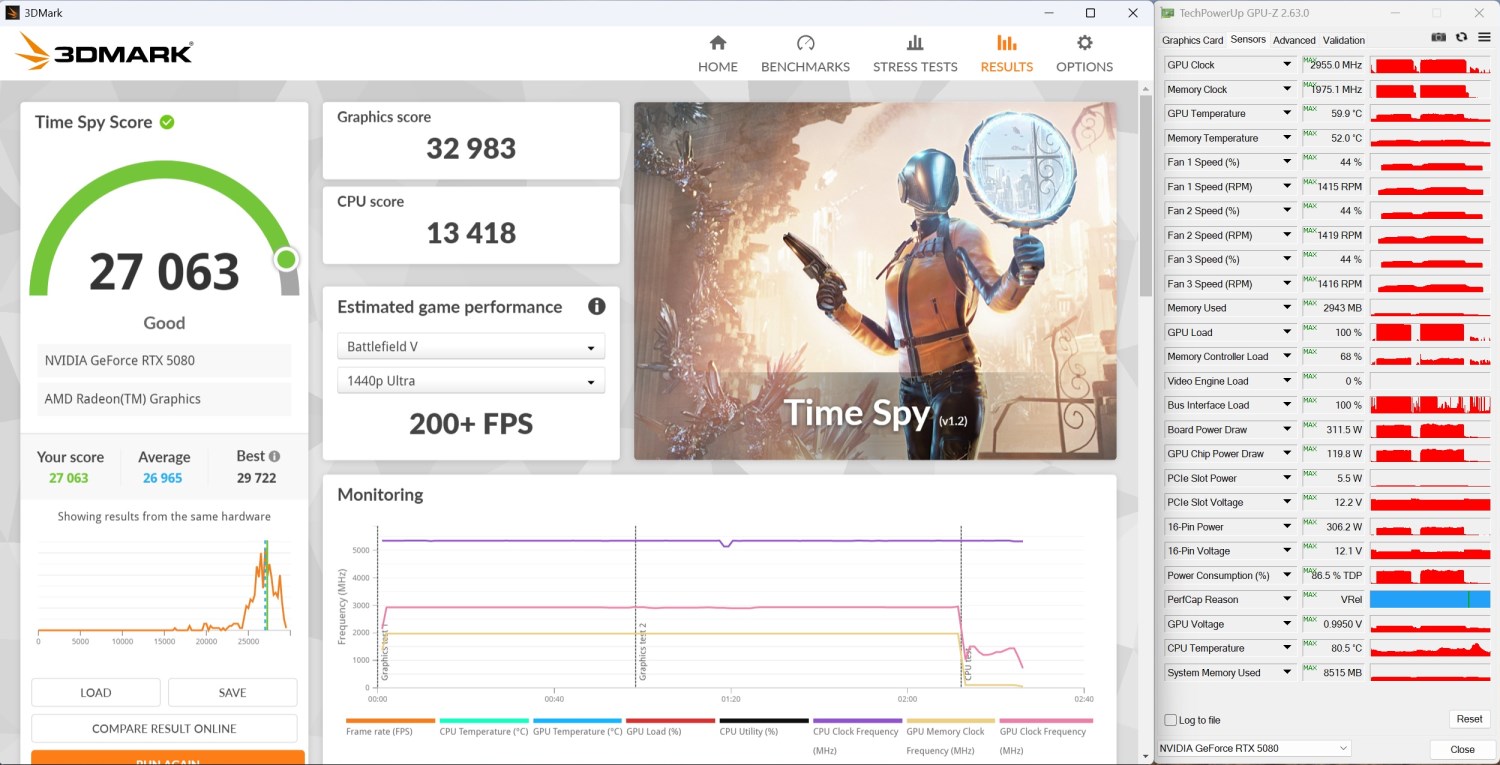Select the RESULTS section in 3DMark
Viewport: 1500px width, 765px height.
point(1007,54)
